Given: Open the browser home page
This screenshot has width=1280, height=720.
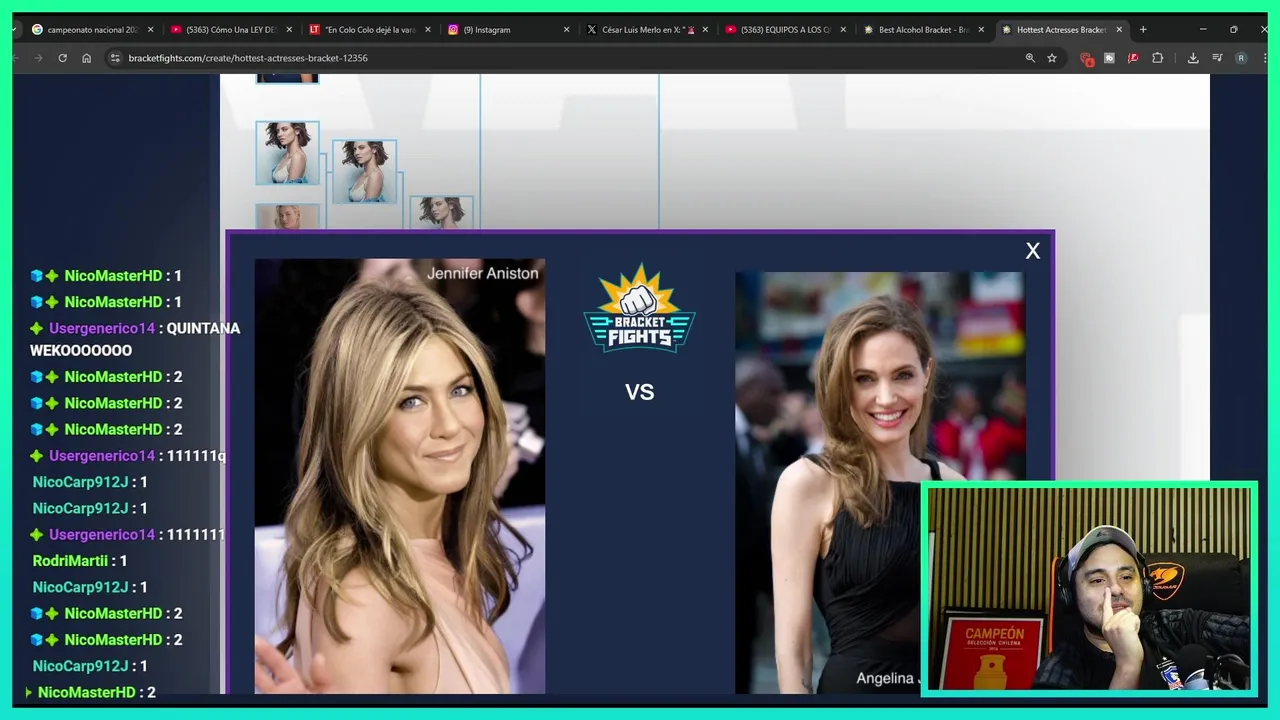Looking at the screenshot, I should point(86,58).
